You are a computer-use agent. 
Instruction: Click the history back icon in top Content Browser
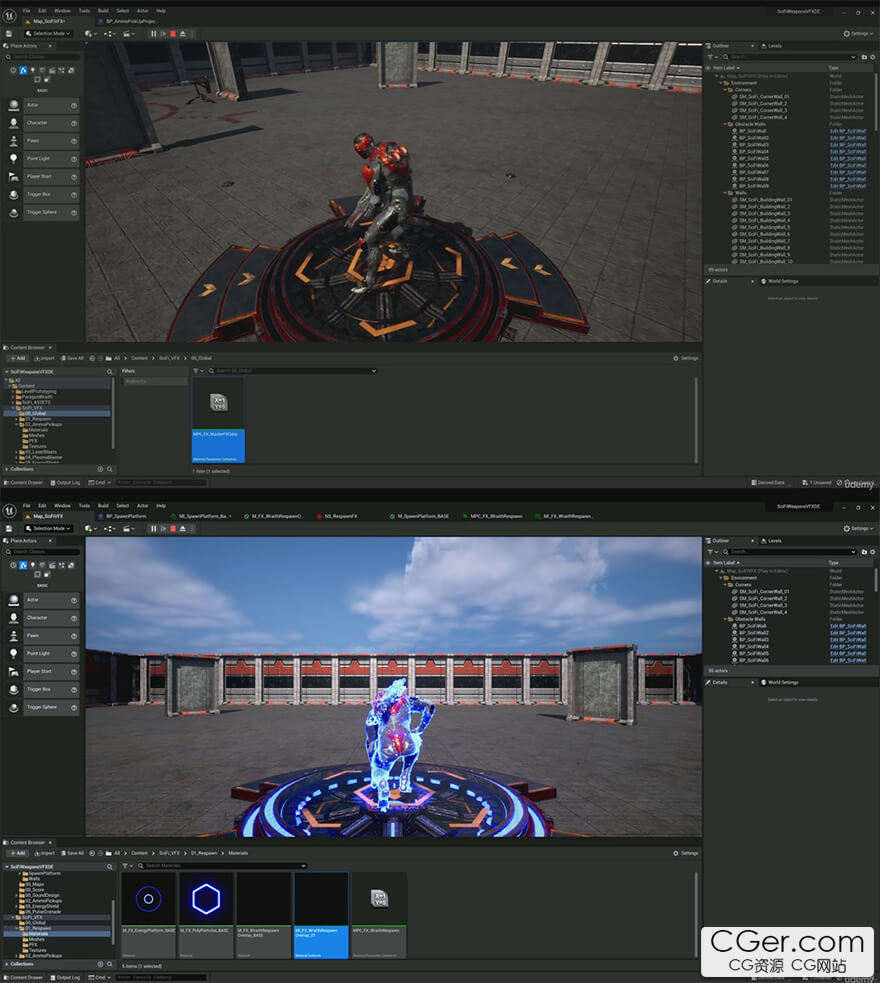click(92, 359)
